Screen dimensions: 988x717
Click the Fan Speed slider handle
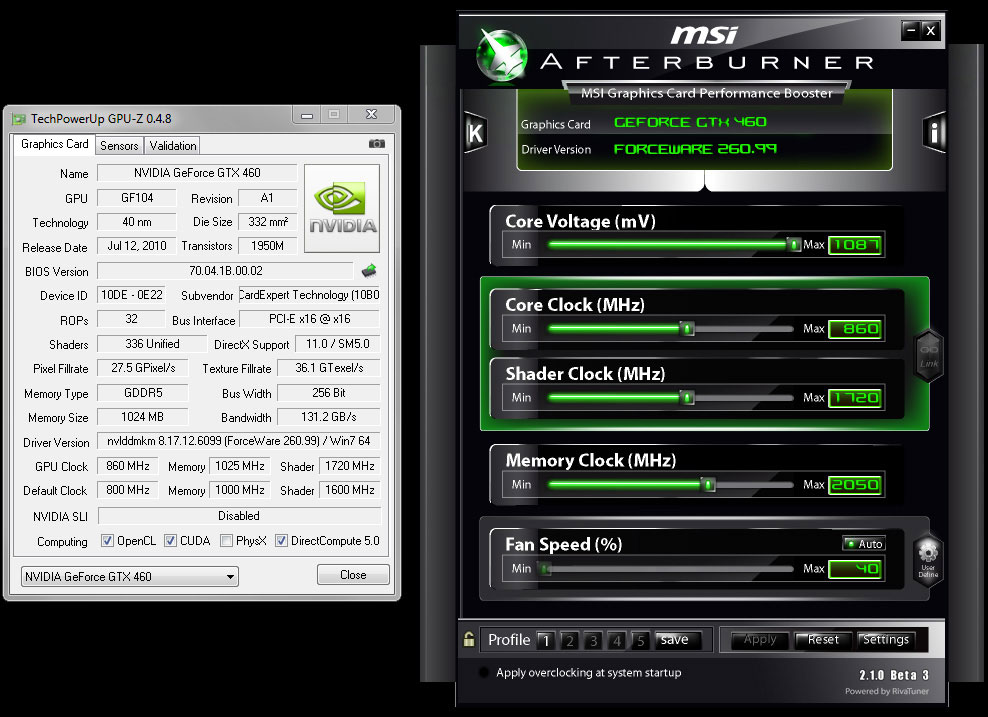[546, 569]
